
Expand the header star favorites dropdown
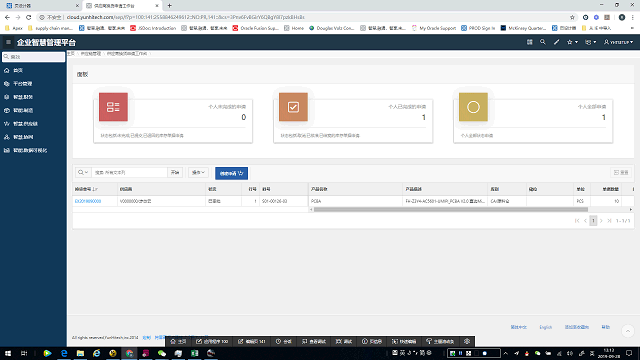(572, 42)
